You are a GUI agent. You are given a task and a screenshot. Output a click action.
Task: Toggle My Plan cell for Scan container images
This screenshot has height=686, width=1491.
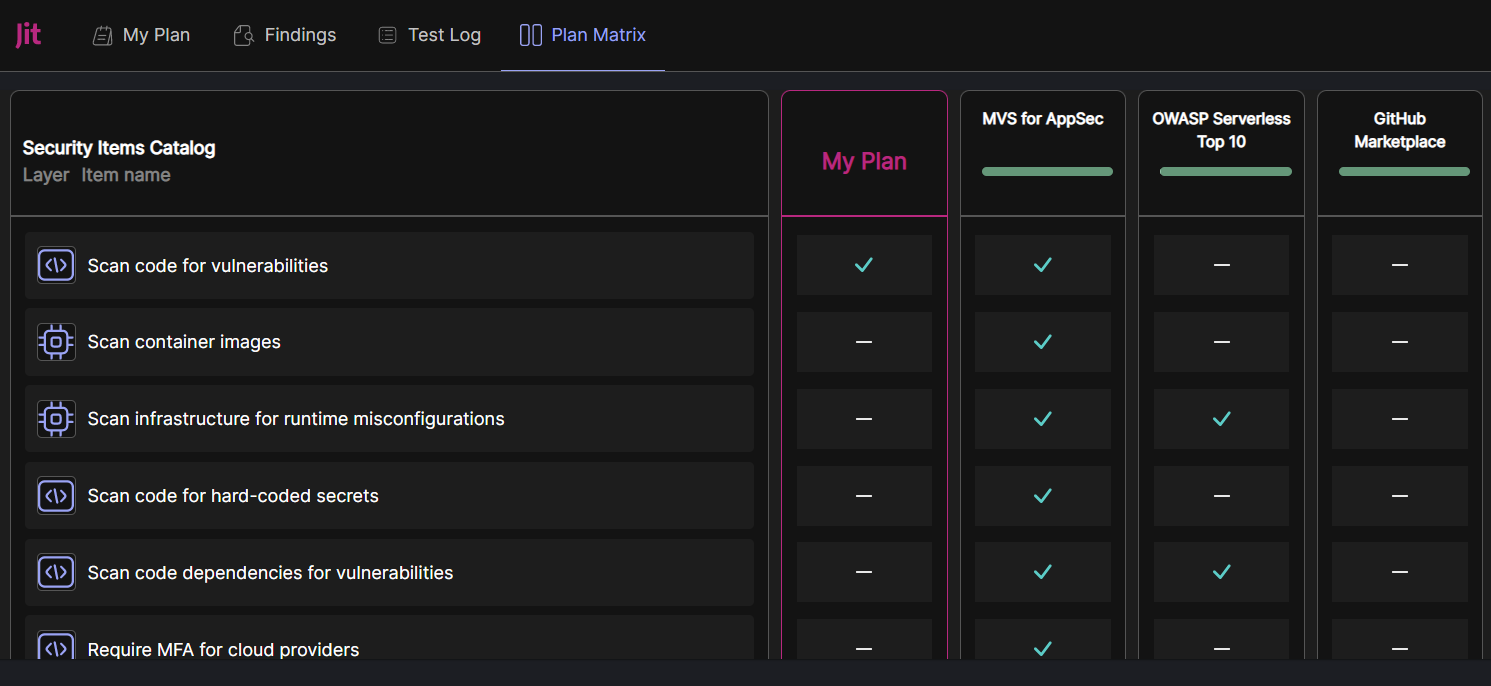pyautogui.click(x=864, y=342)
